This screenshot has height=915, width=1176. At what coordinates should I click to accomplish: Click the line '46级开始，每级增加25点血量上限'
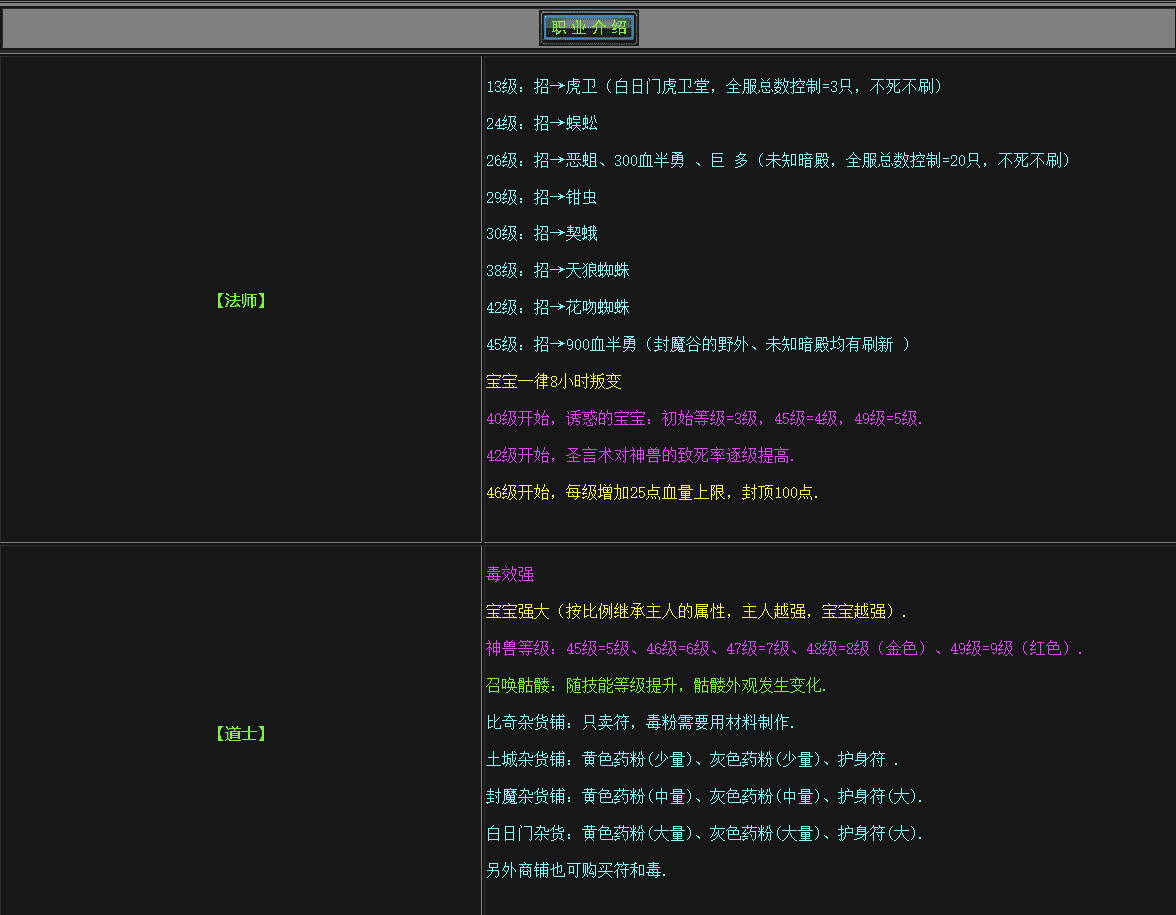[x=652, y=493]
